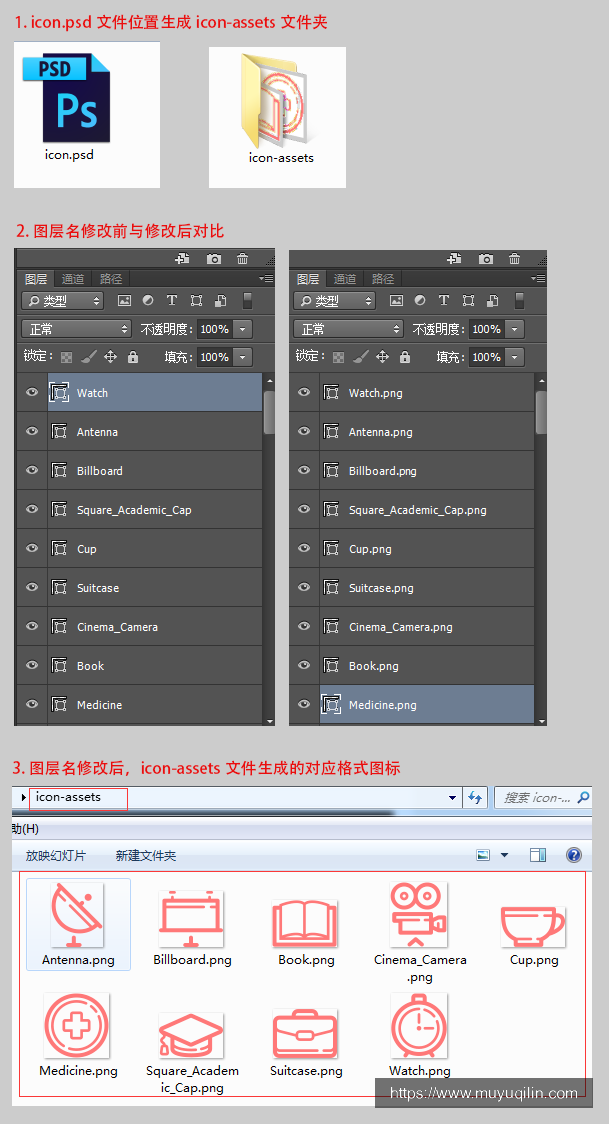This screenshot has width=609, height=1124.
Task: Select the 图层 tab in the Watch.png panel
Action: pos(308,279)
